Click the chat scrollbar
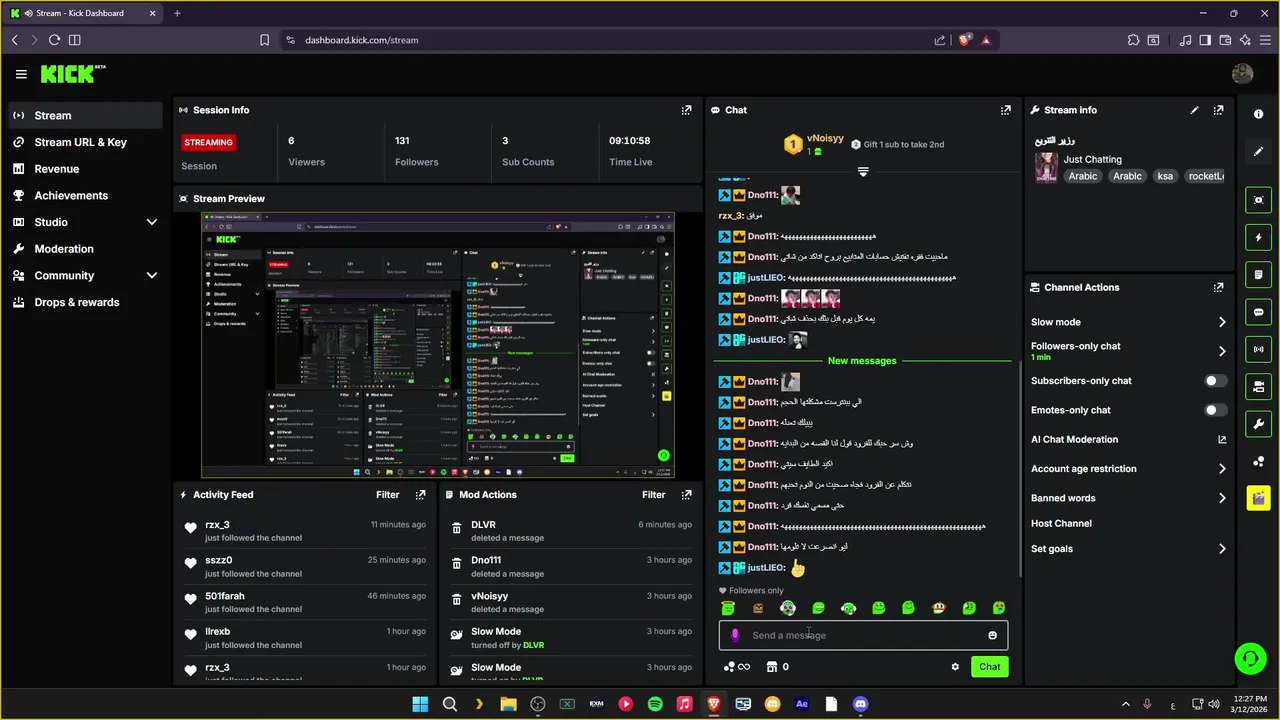Image resolution: width=1280 pixels, height=720 pixels. click(x=1020, y=468)
